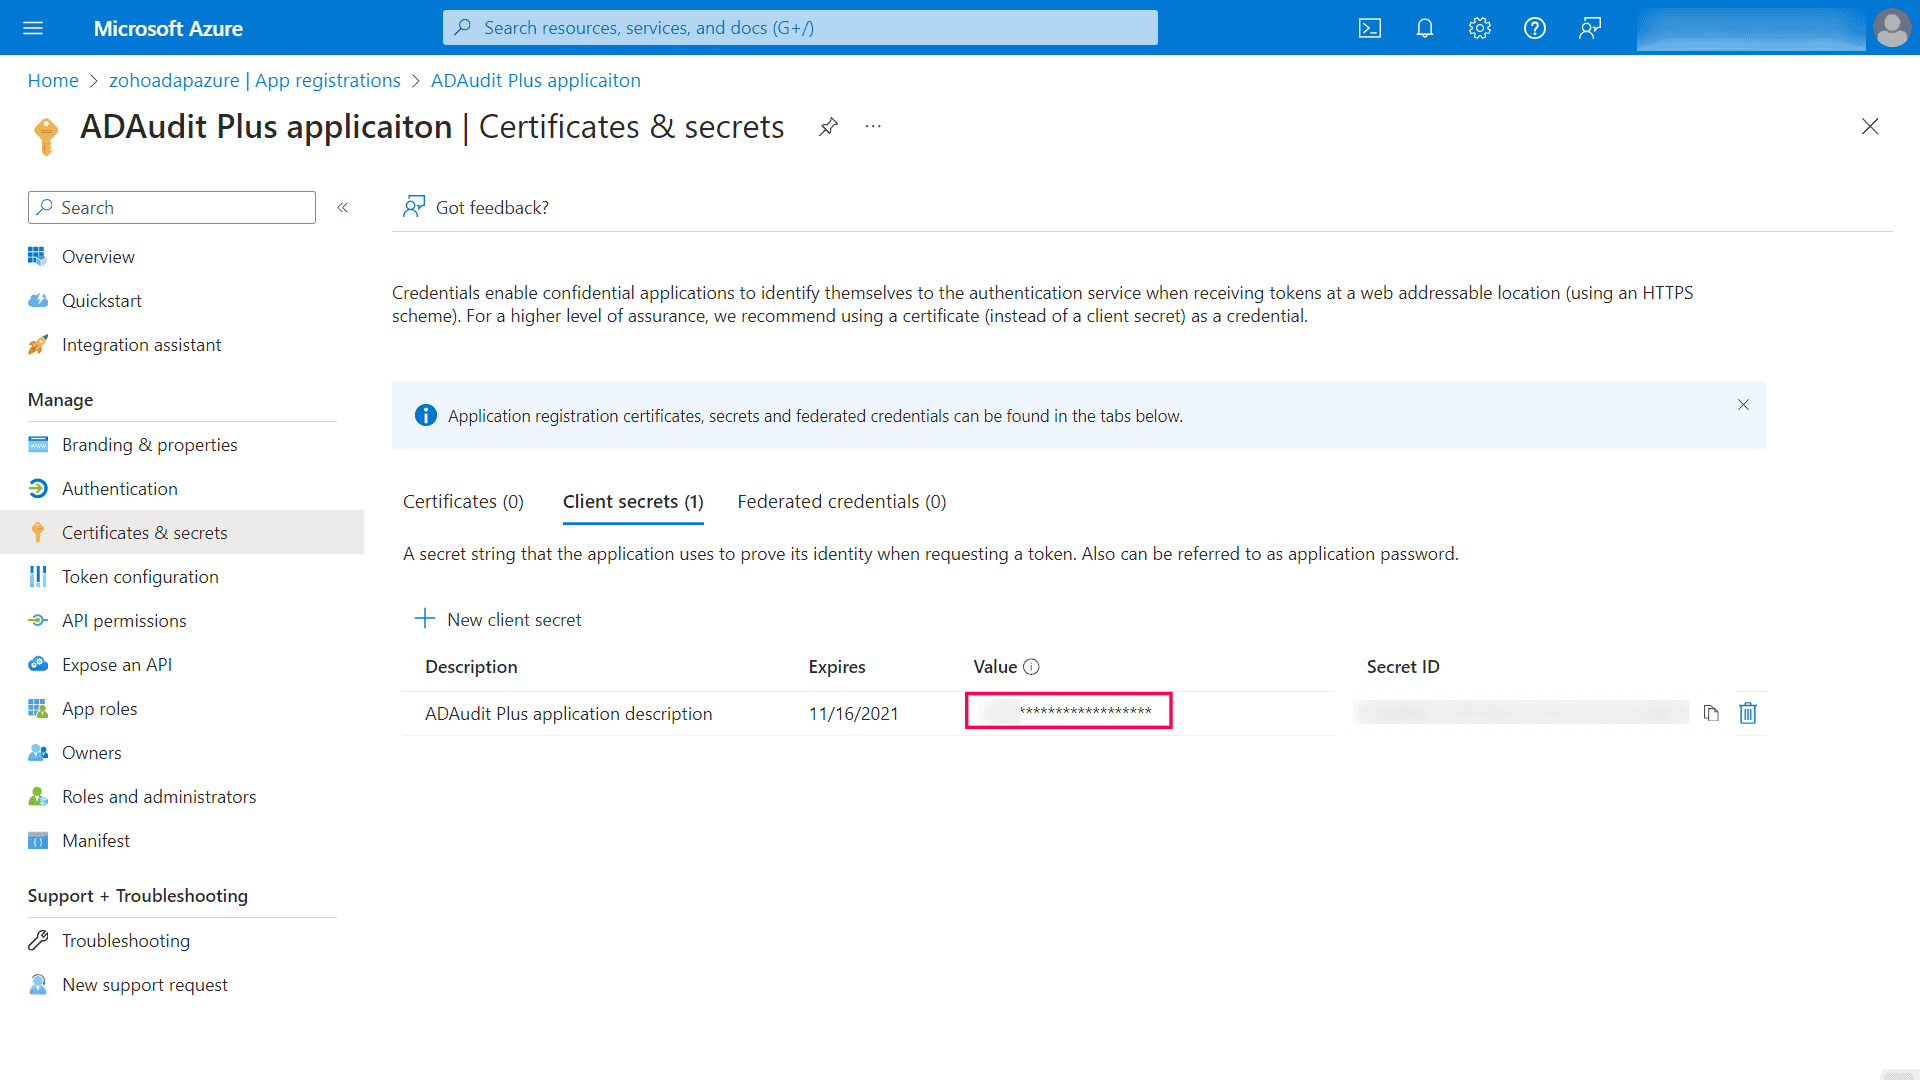The width and height of the screenshot is (1920, 1080).
Task: Switch to the Certificates tab
Action: (463, 501)
